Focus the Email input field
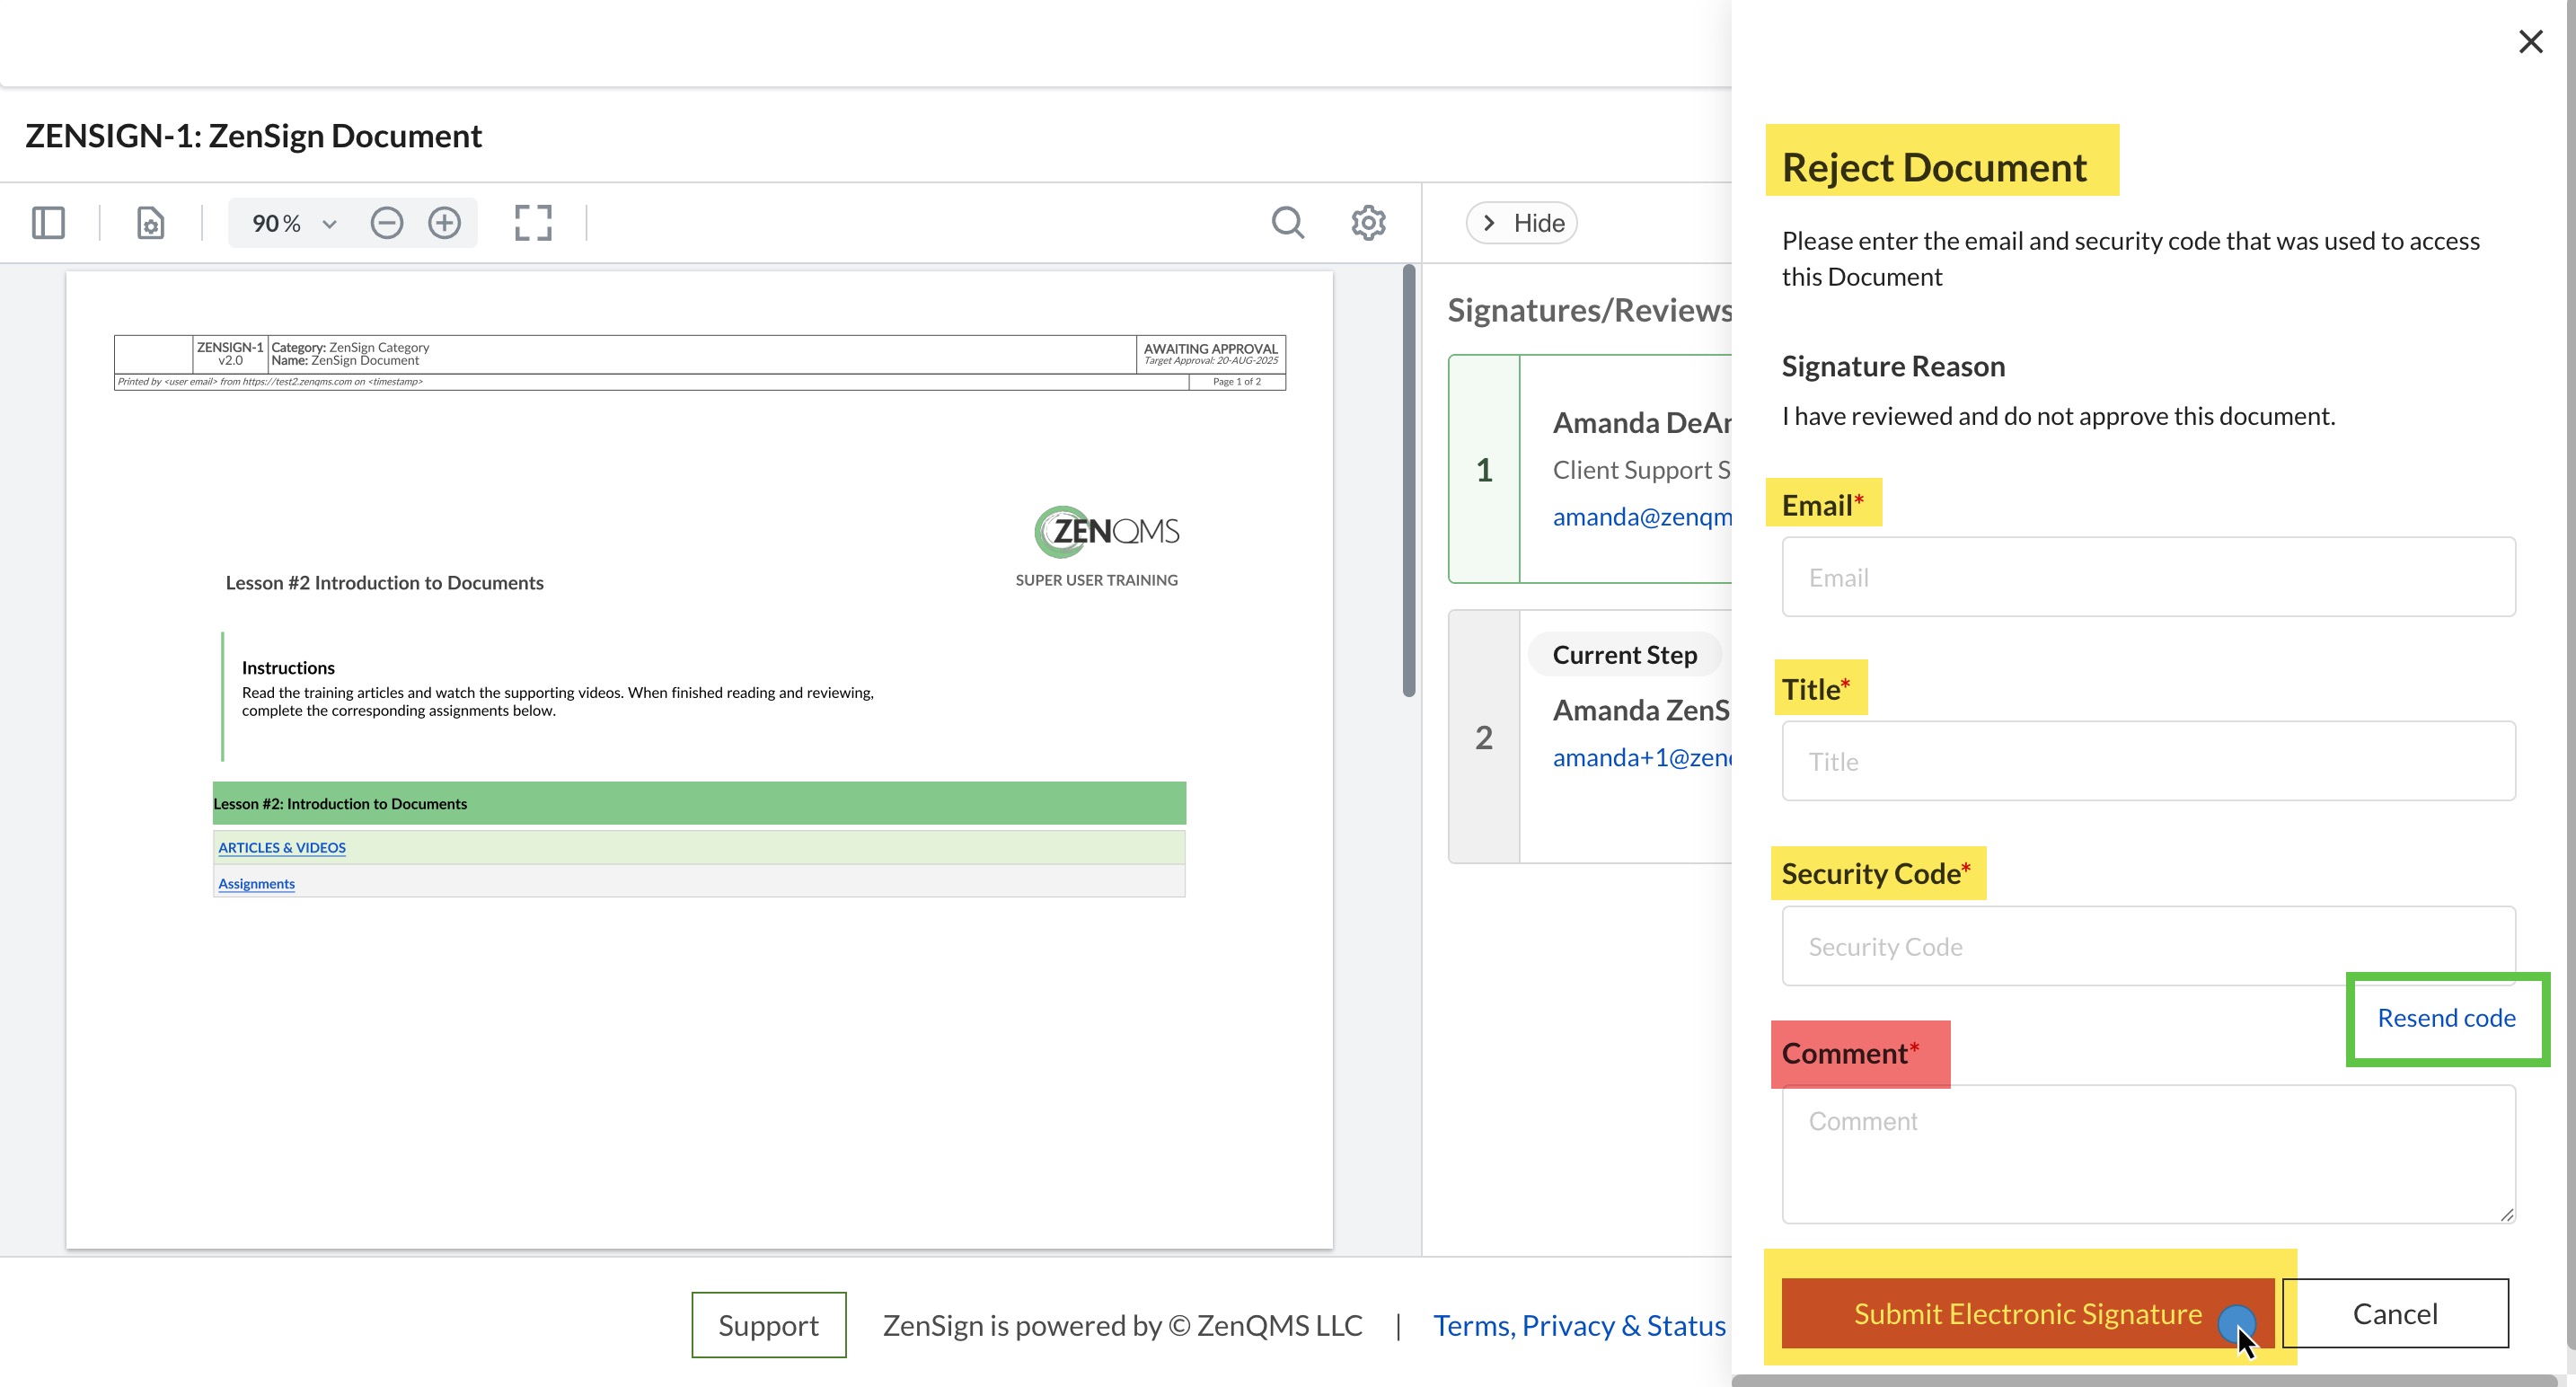The image size is (2576, 1387). click(2148, 577)
